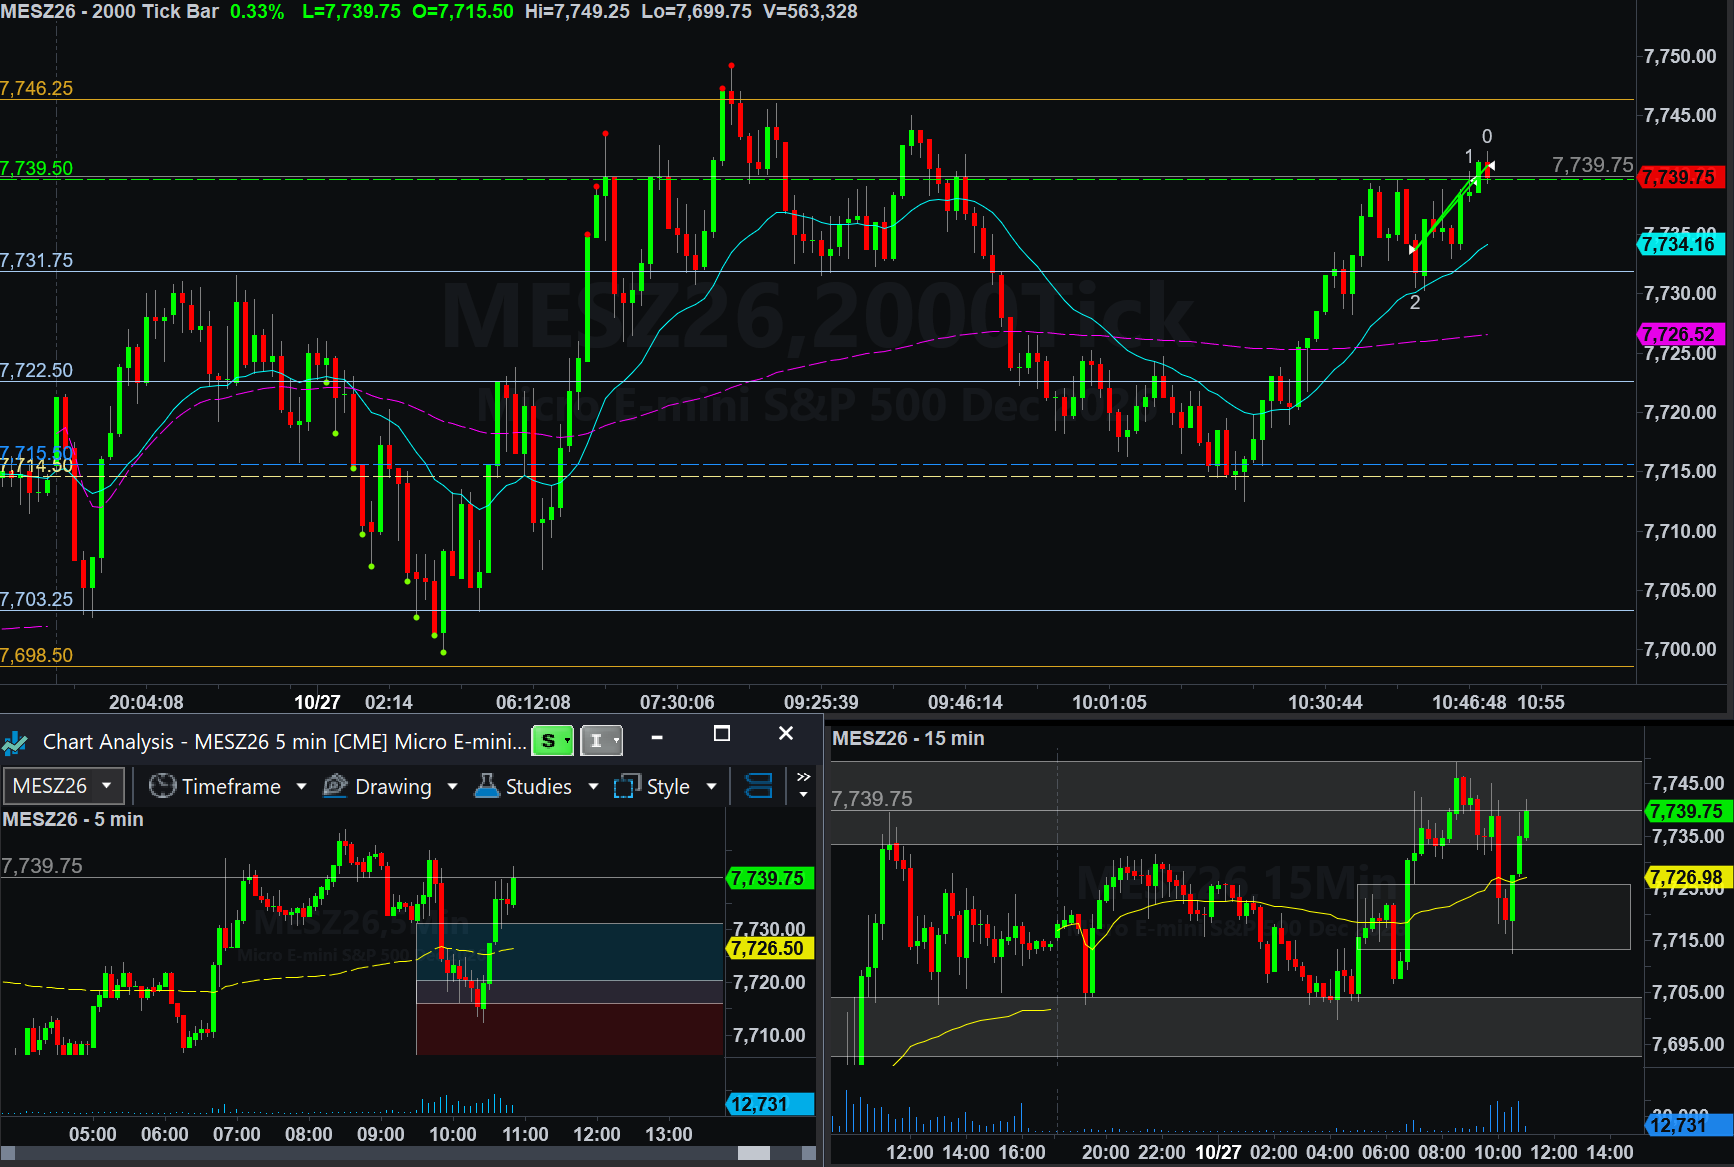Expand the toolbar overflow chevron
The image size is (1734, 1167).
point(803,785)
